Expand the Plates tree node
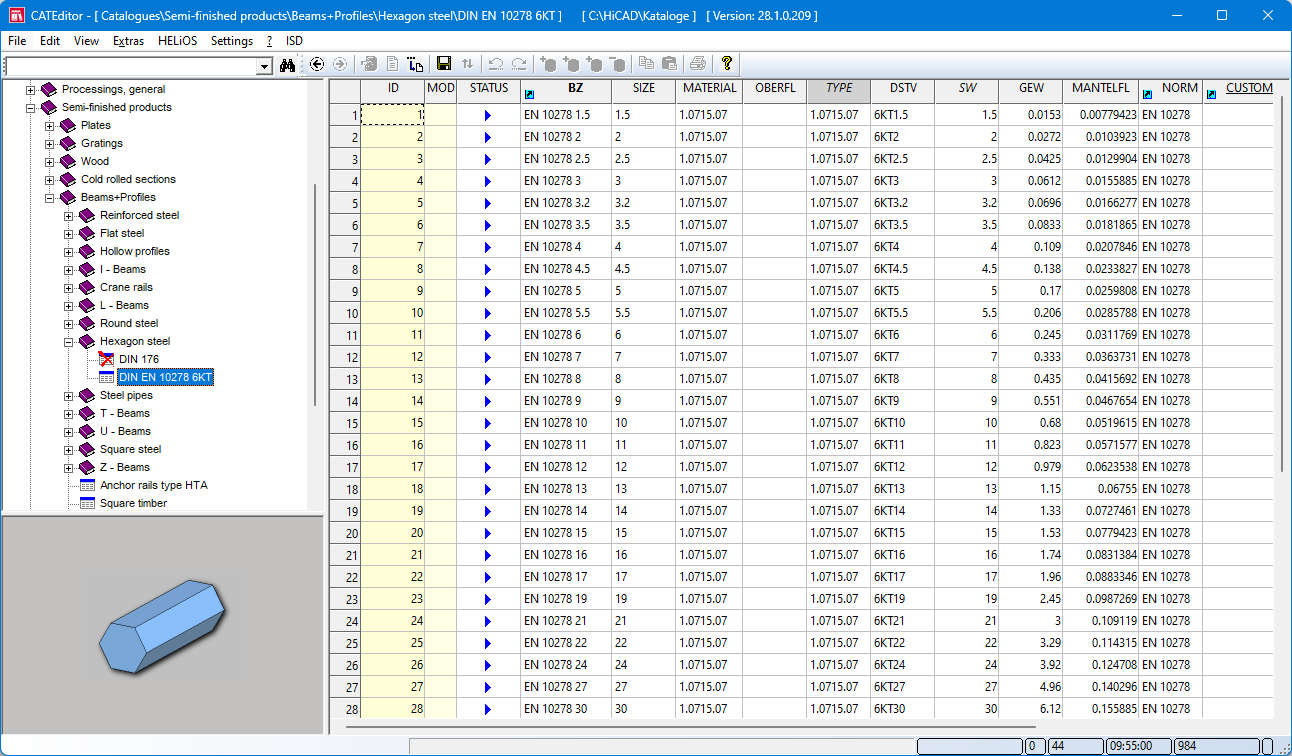This screenshot has width=1292, height=756. [50, 125]
